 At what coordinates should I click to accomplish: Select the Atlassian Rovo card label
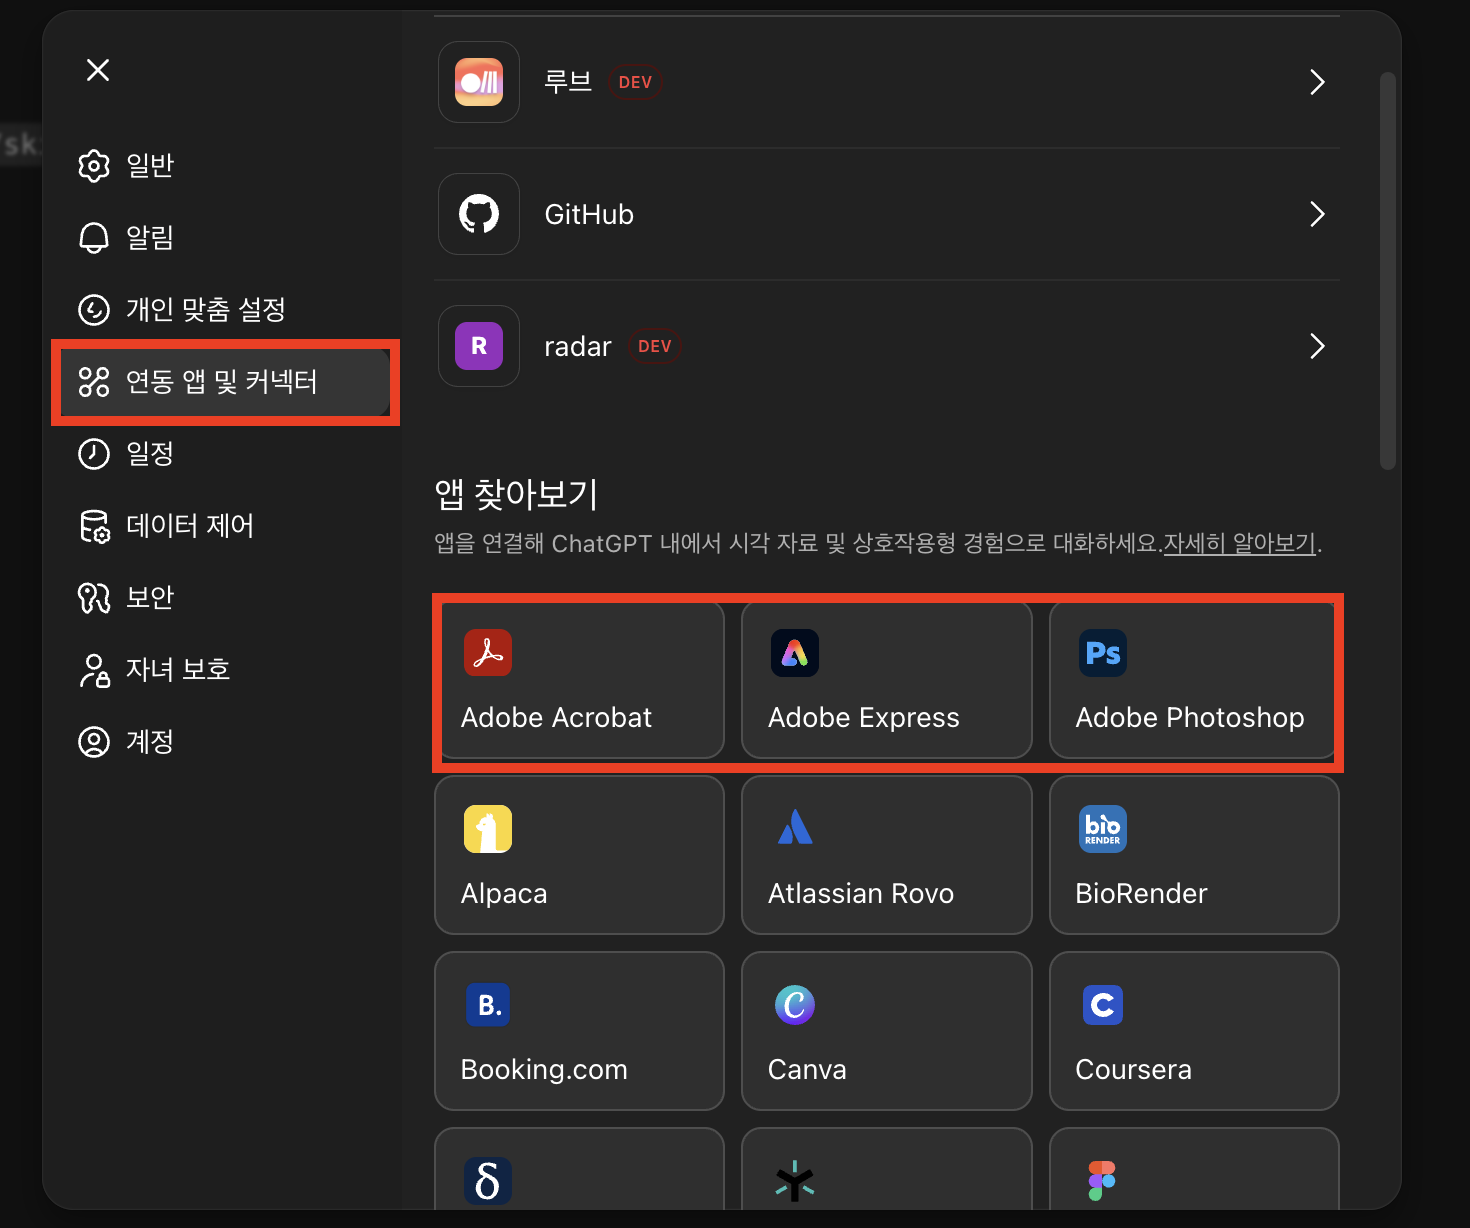pos(861,893)
